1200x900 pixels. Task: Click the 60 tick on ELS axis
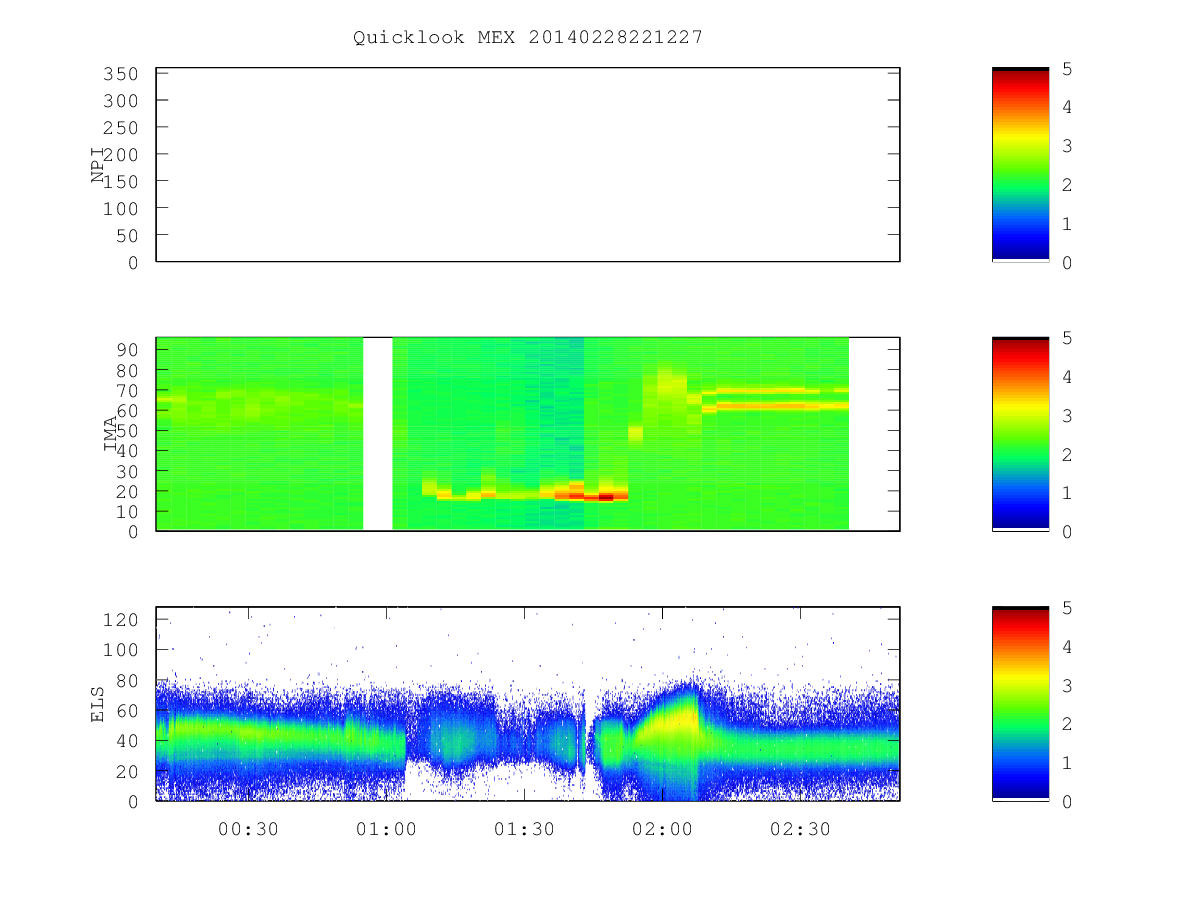(126, 711)
